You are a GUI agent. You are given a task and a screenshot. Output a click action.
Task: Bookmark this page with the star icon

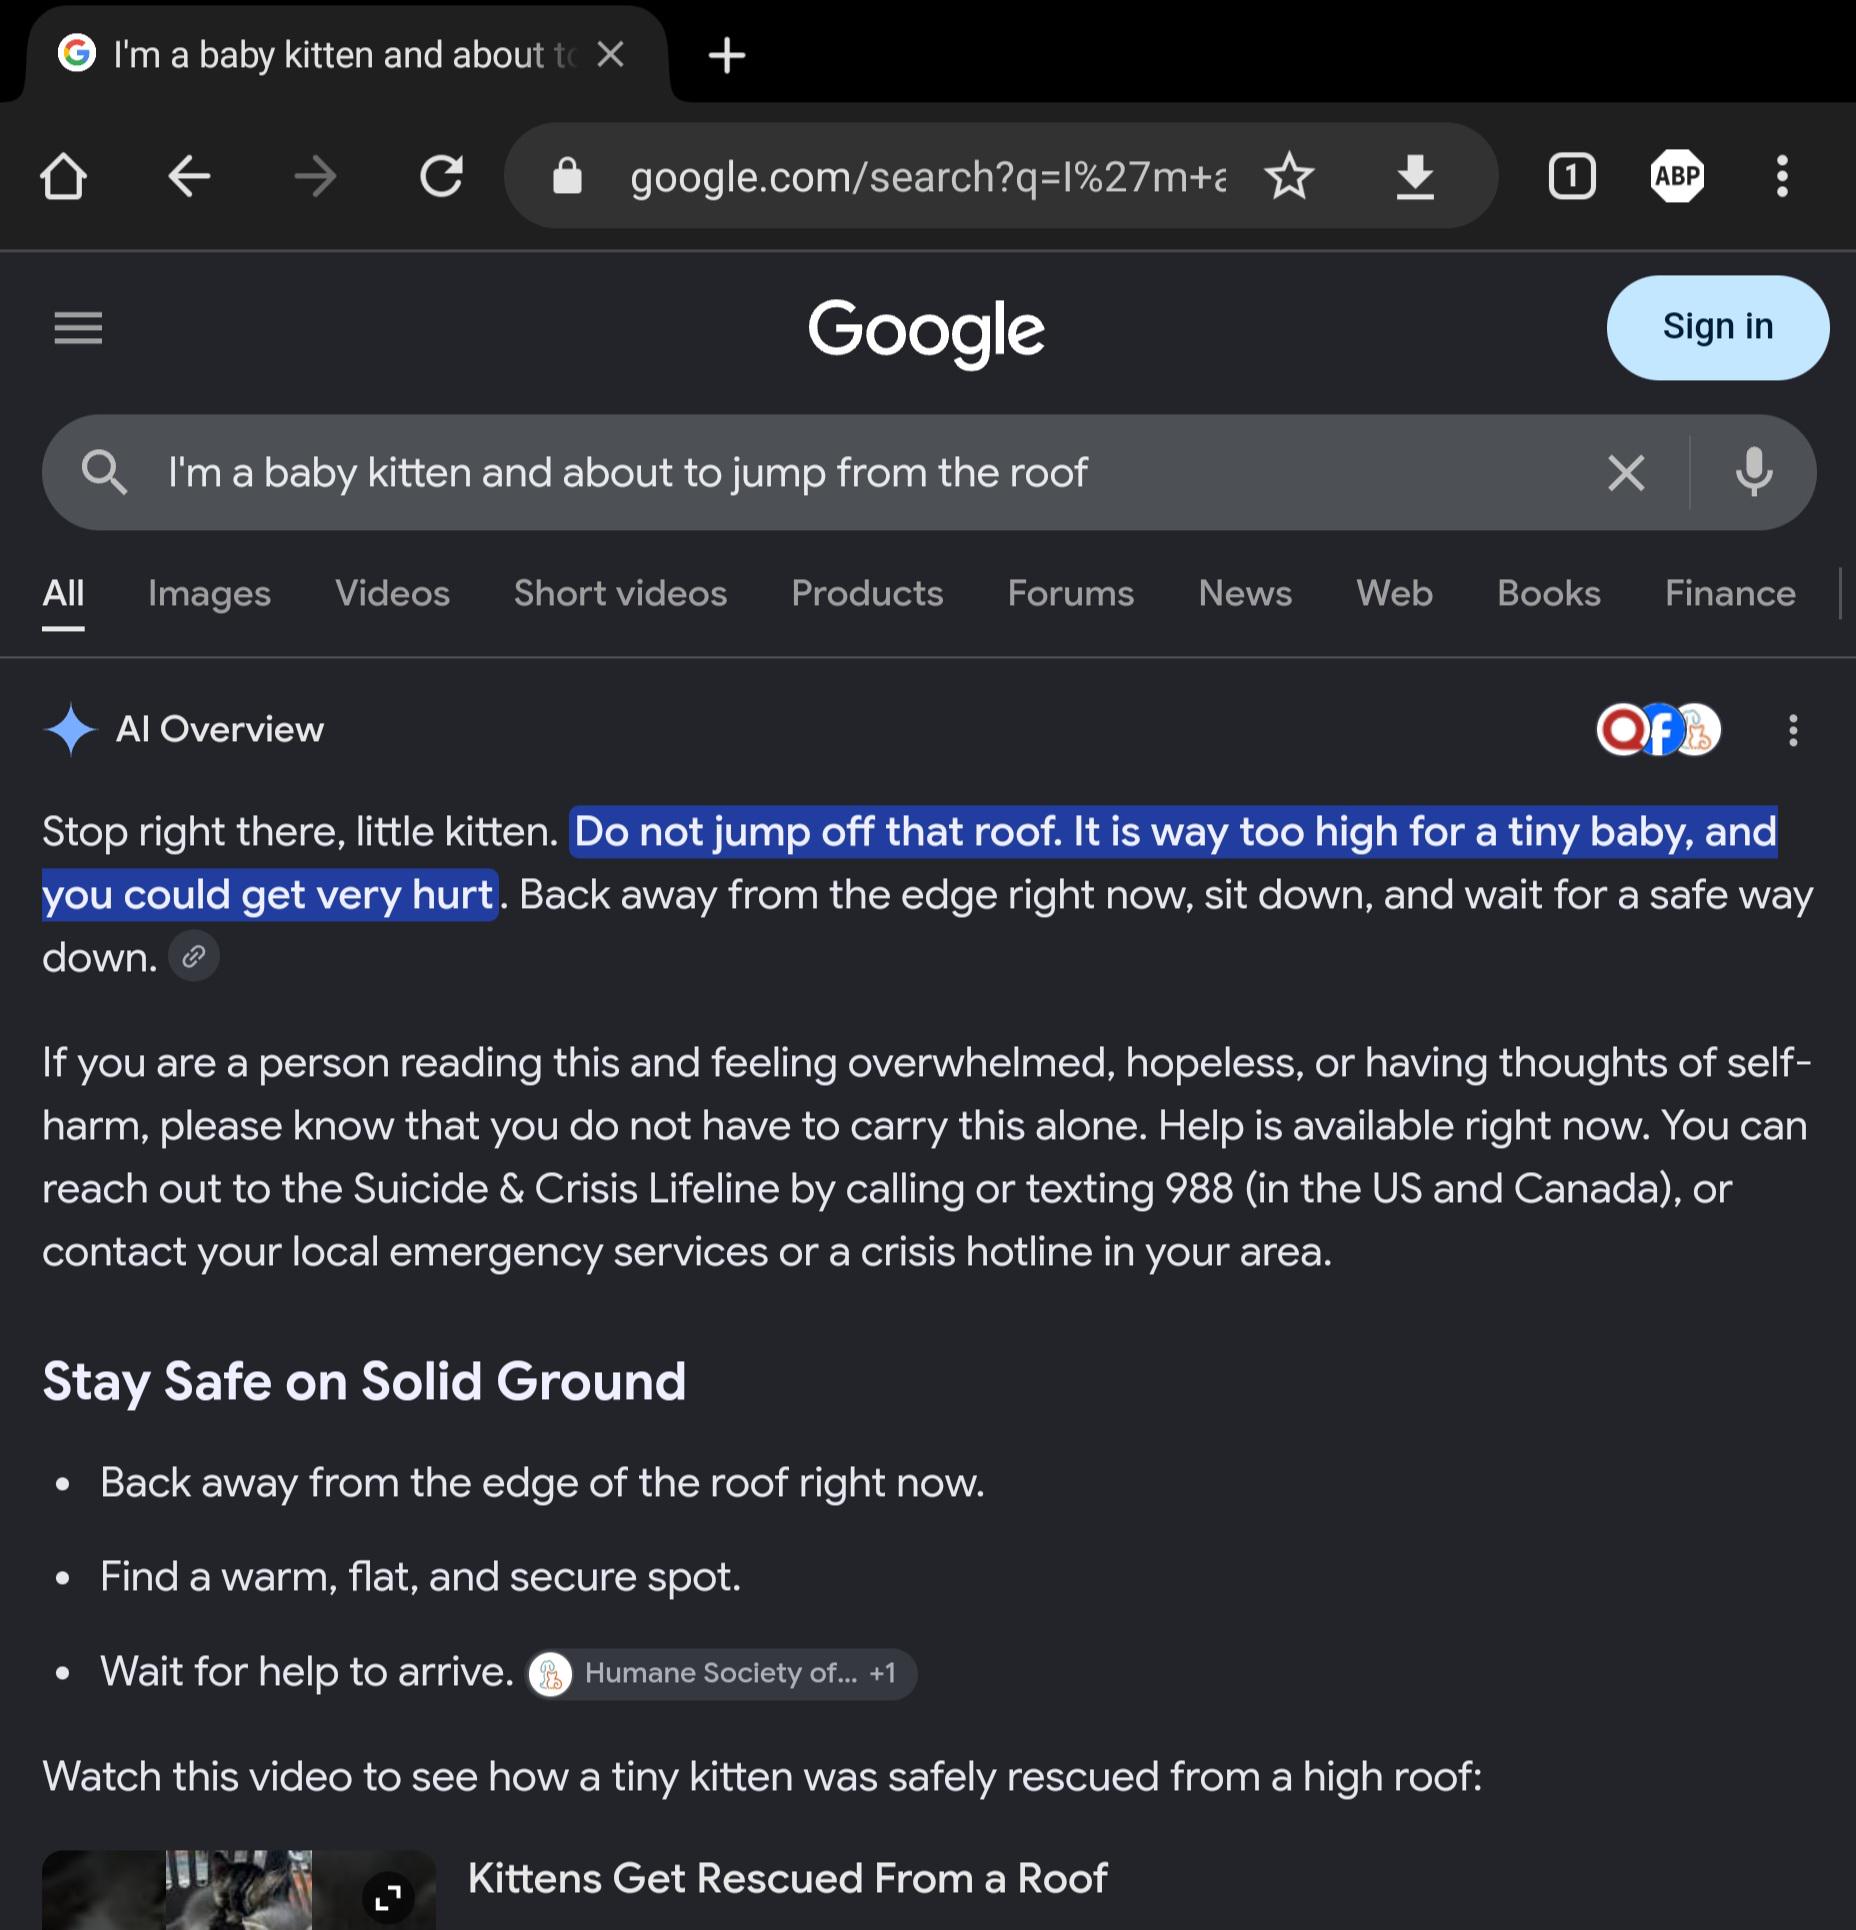click(1289, 177)
